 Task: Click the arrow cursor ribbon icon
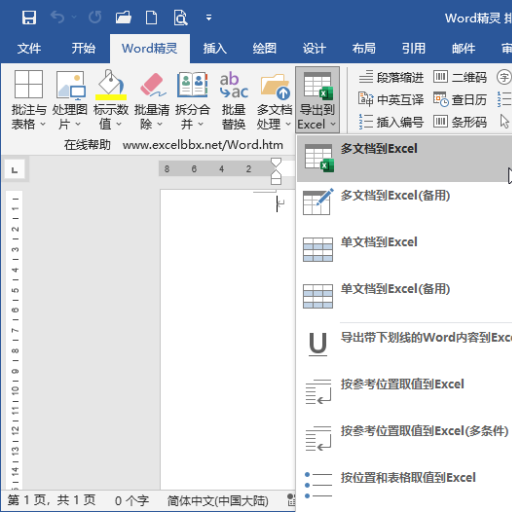coord(505,121)
